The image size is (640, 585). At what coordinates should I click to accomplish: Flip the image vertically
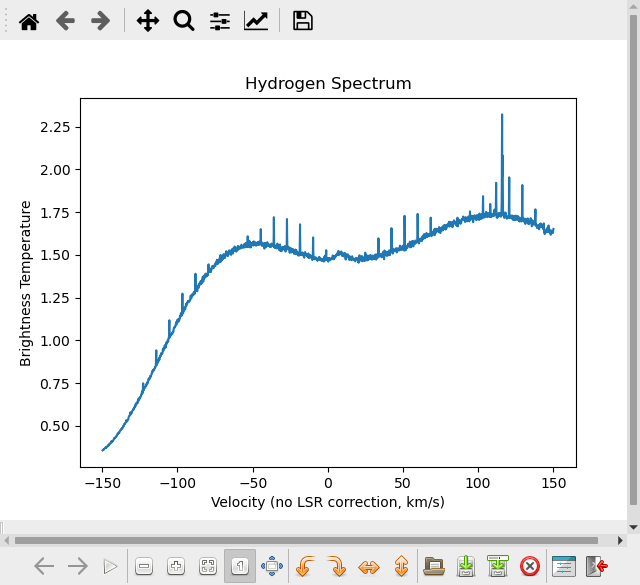pyautogui.click(x=401, y=566)
